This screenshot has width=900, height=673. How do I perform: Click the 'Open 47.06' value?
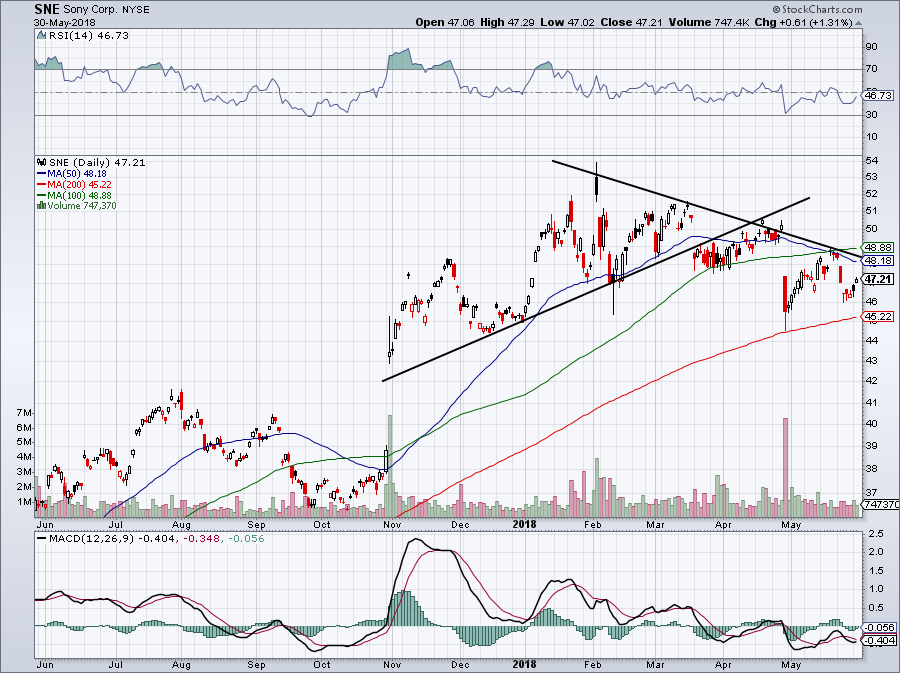(x=445, y=22)
